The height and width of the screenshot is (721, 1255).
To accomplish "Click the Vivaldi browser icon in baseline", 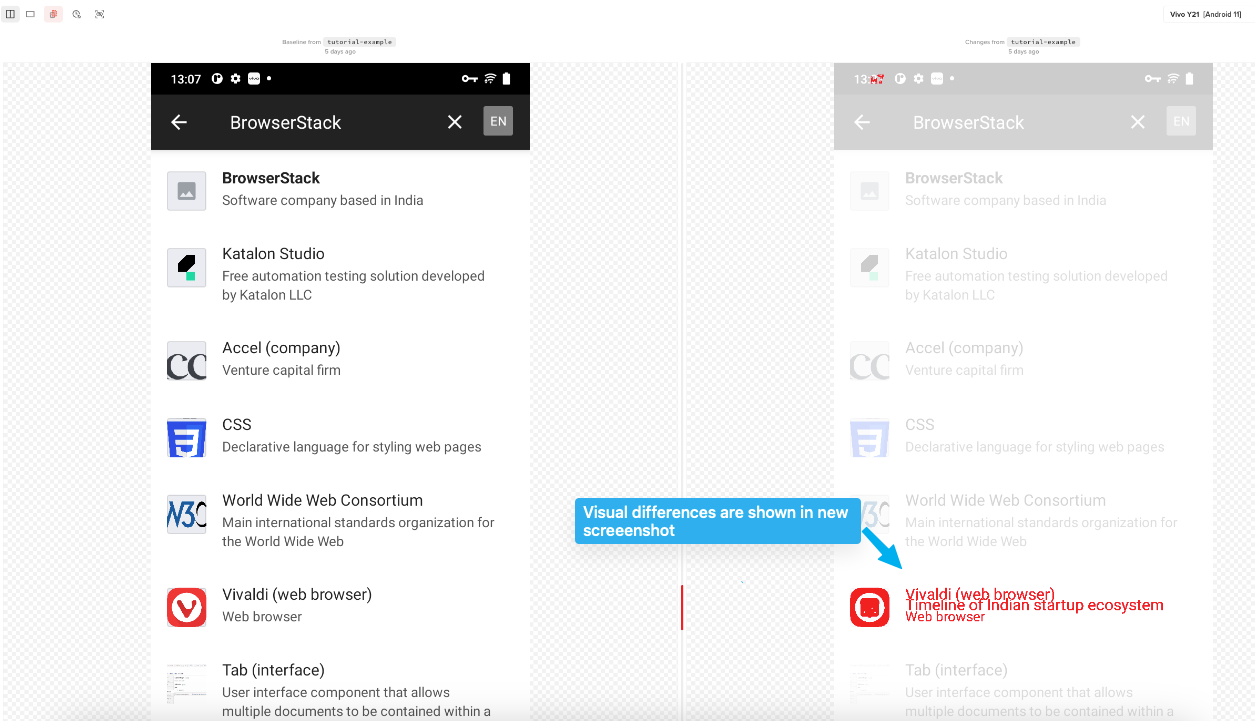I will (187, 607).
